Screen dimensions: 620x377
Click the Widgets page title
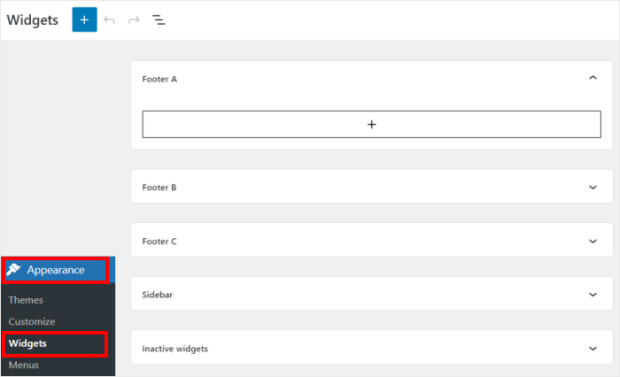point(32,20)
